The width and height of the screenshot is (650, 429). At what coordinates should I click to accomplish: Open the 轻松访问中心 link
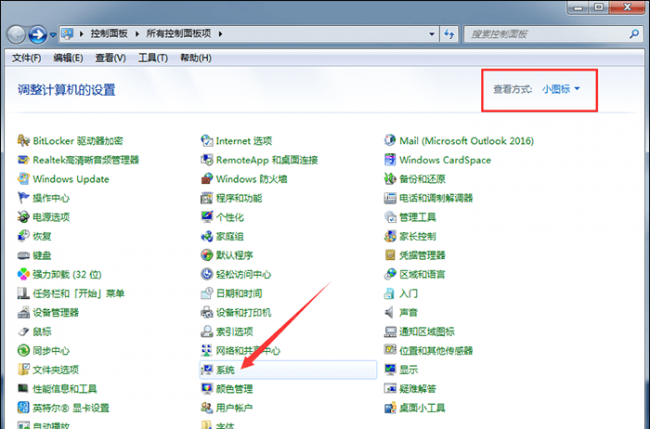coord(243,274)
